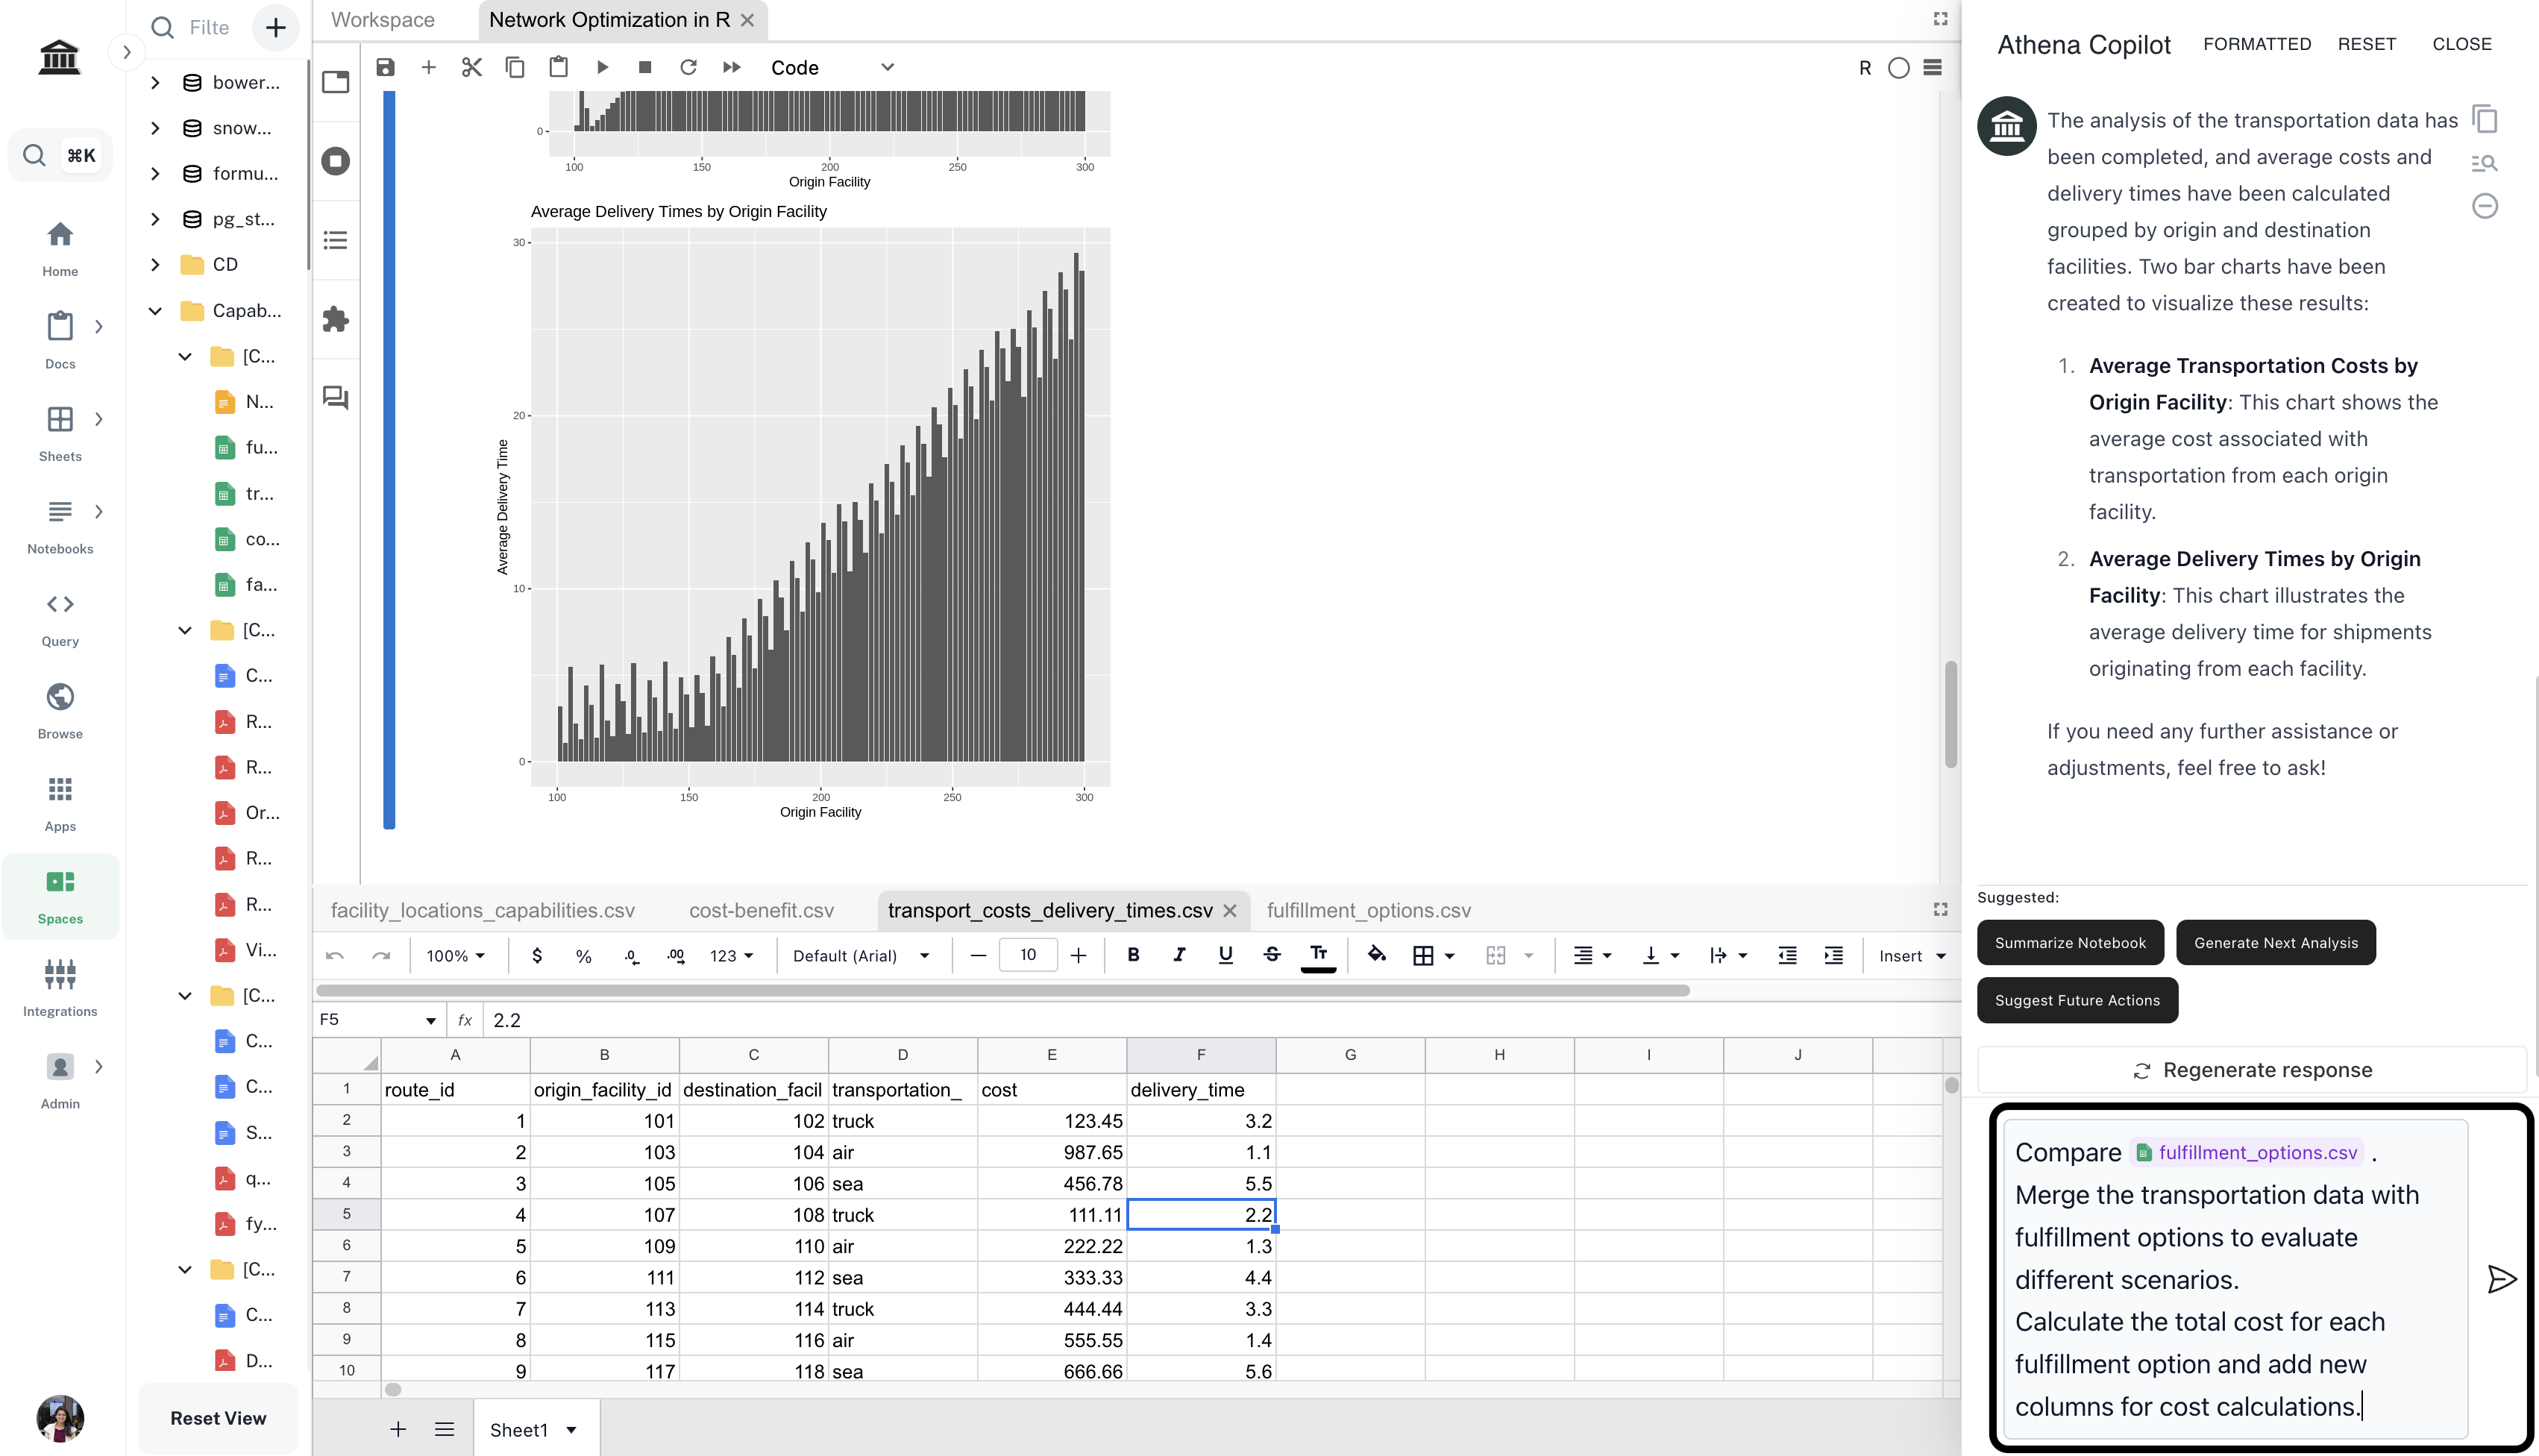Send the Copilot message

tap(2500, 1278)
